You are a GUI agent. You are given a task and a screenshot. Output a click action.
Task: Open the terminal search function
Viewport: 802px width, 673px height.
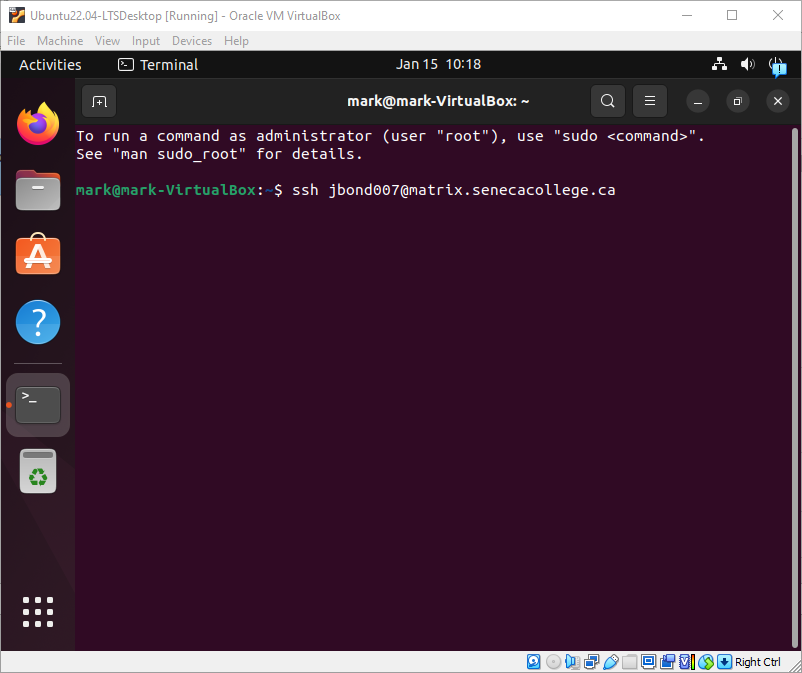click(x=607, y=101)
